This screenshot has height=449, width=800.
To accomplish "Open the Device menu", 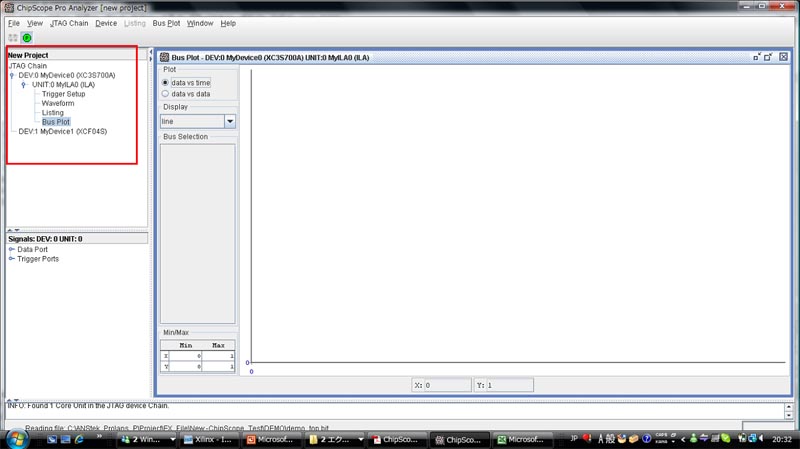I will pyautogui.click(x=106, y=23).
